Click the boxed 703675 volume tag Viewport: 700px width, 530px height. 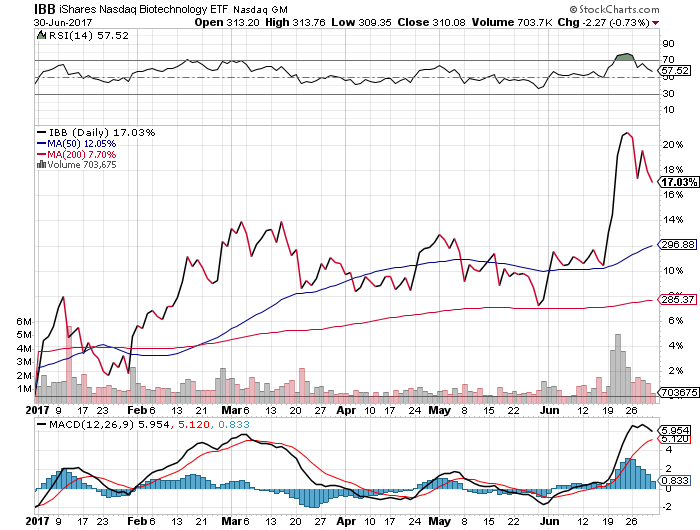[x=679, y=392]
